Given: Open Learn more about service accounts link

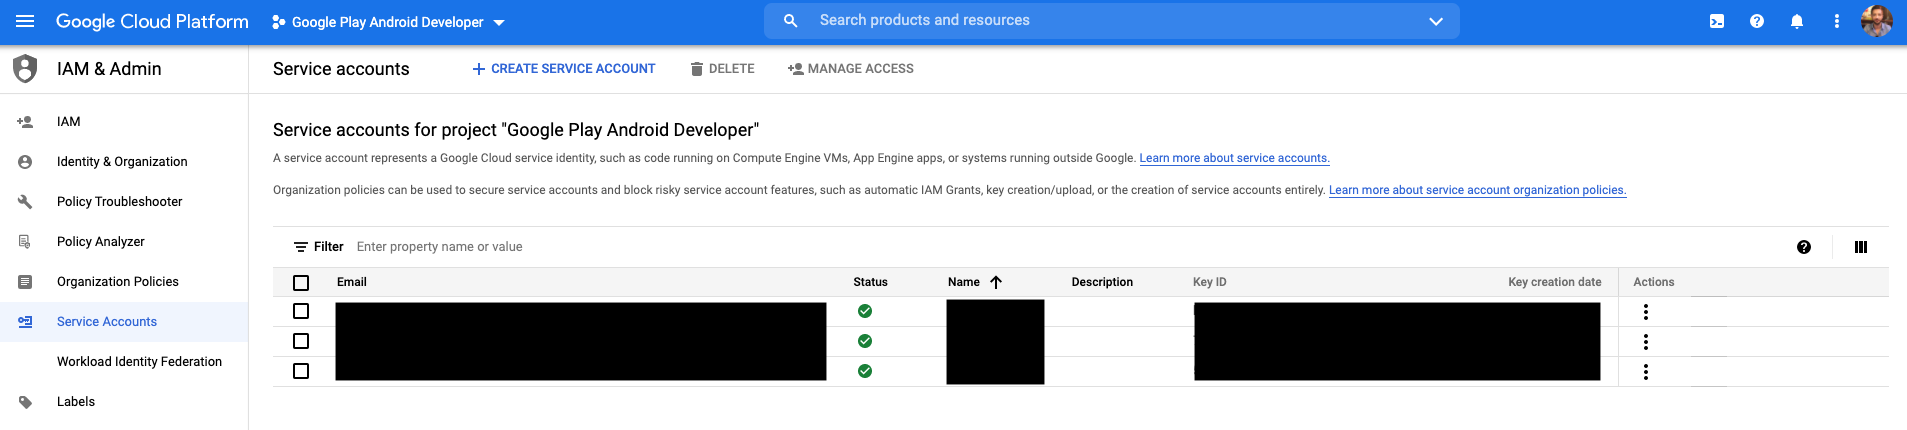Looking at the screenshot, I should point(1234,158).
